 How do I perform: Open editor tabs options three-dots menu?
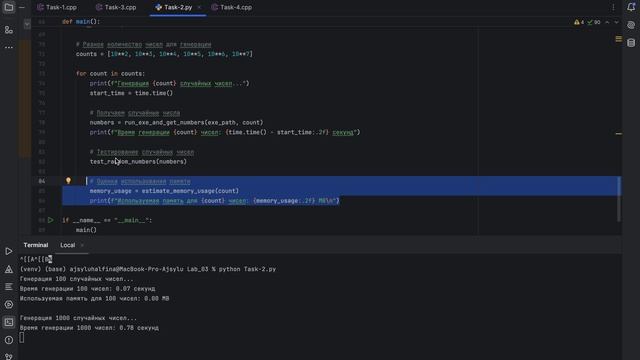[x=613, y=7]
